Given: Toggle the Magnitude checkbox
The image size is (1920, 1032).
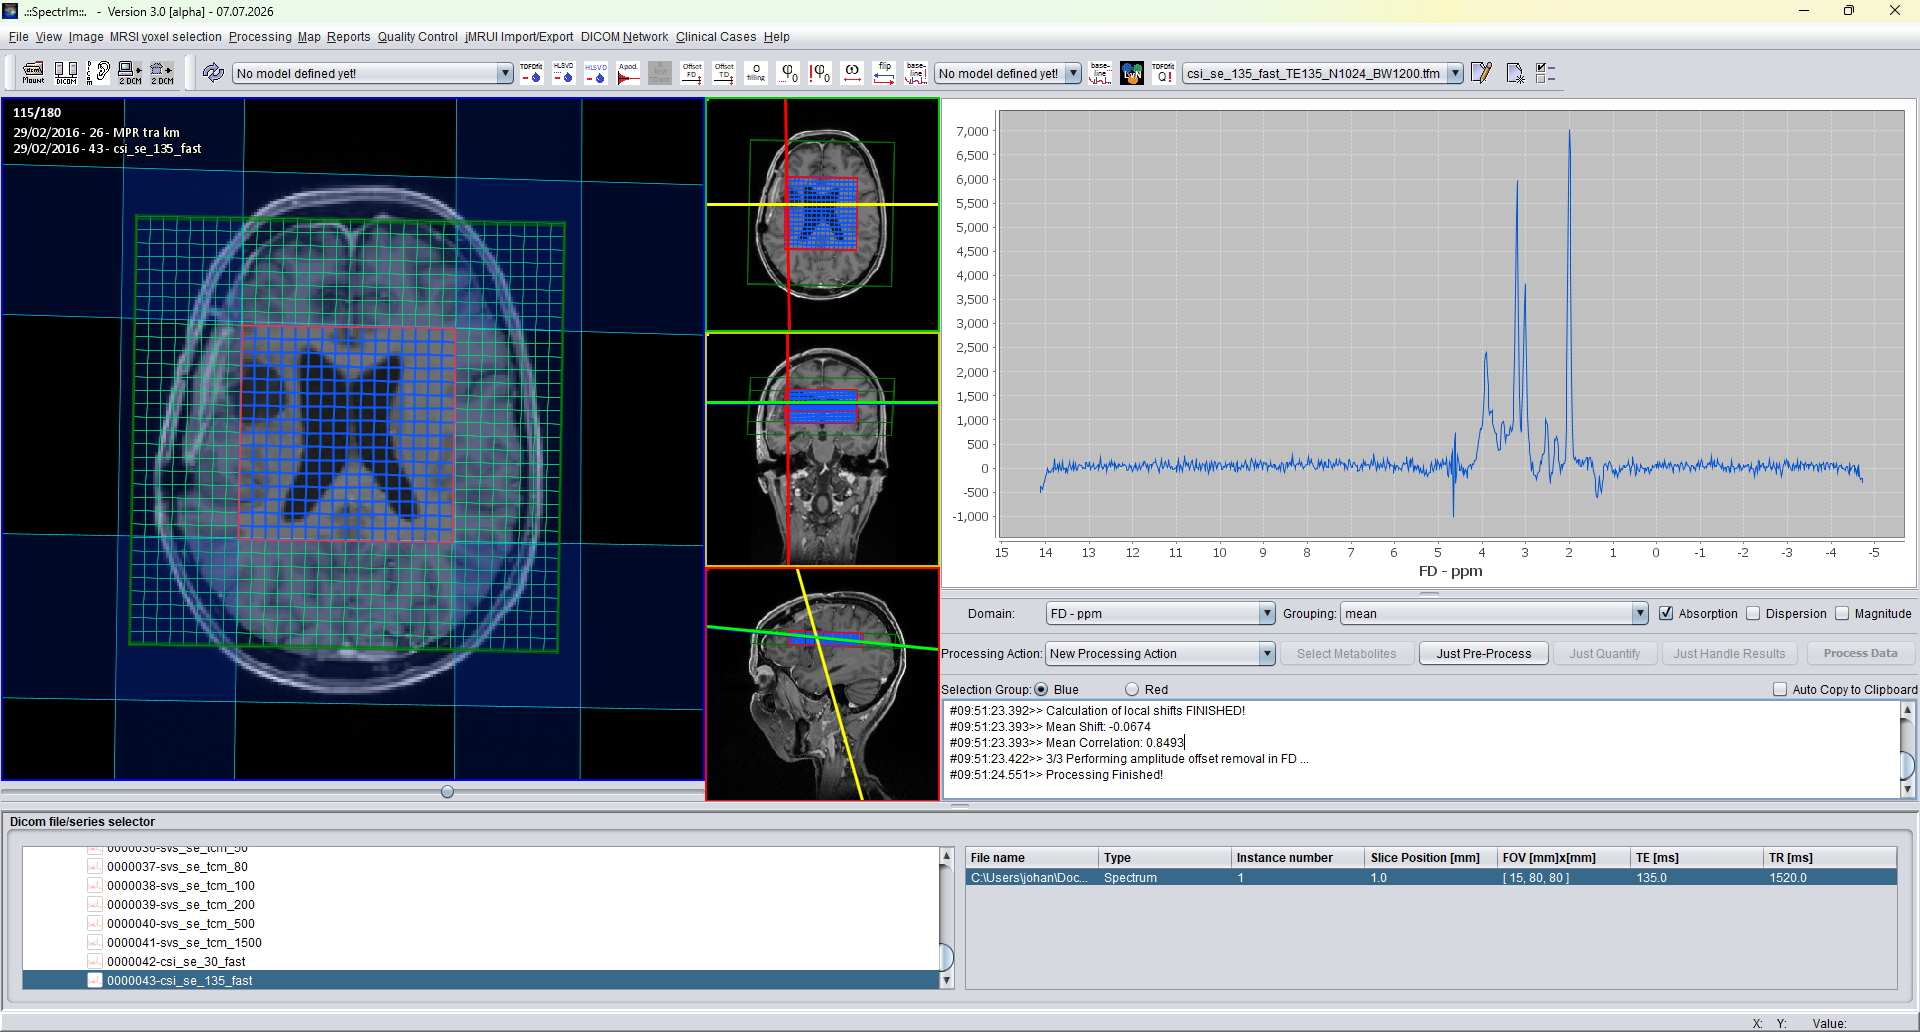Looking at the screenshot, I should 1842,613.
